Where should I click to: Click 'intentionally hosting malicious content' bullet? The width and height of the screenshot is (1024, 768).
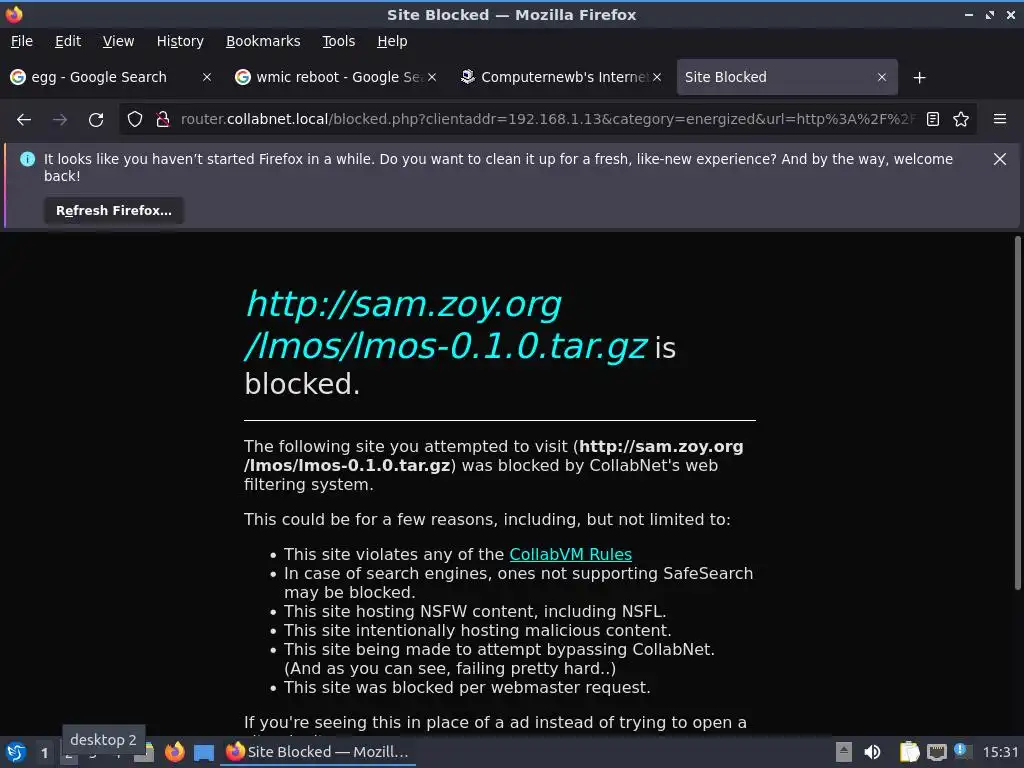[477, 631]
